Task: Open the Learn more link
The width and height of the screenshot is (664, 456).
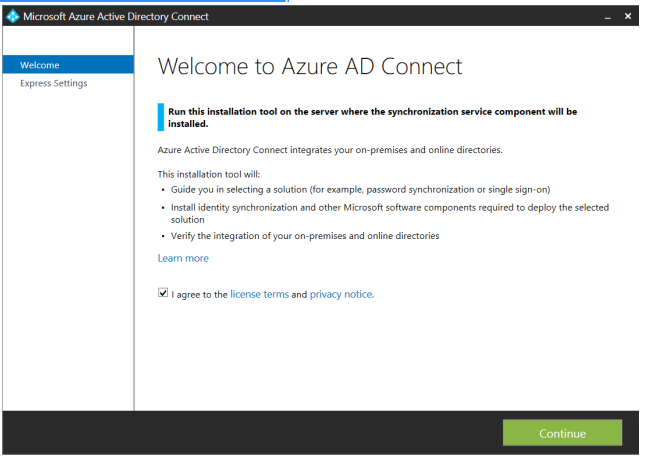Action: (x=183, y=258)
